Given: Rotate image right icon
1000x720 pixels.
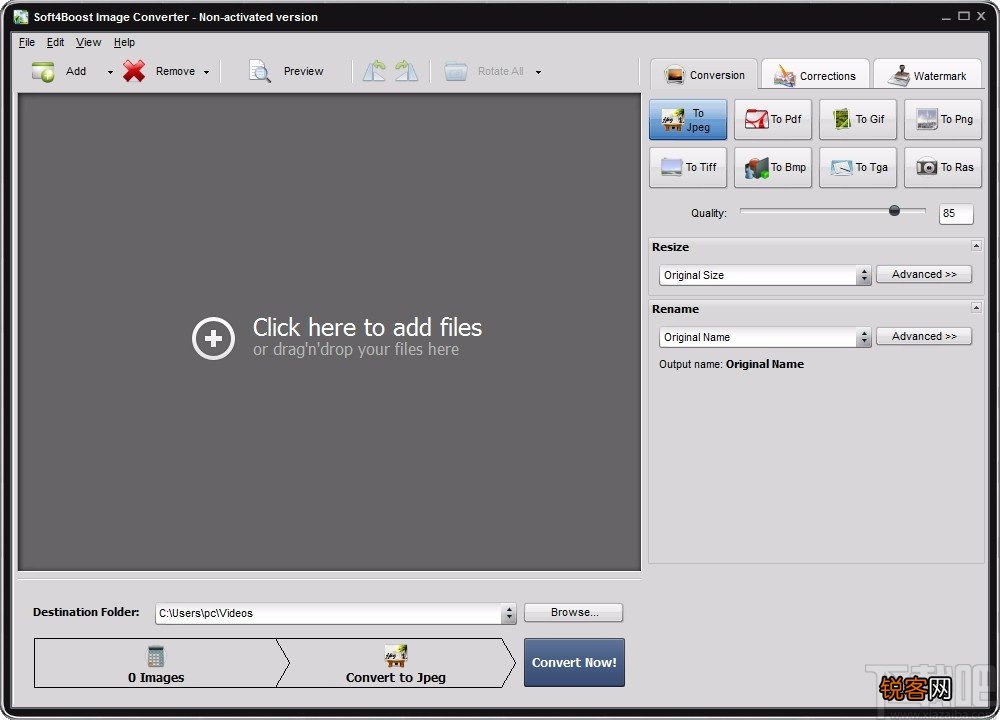Looking at the screenshot, I should (x=406, y=71).
